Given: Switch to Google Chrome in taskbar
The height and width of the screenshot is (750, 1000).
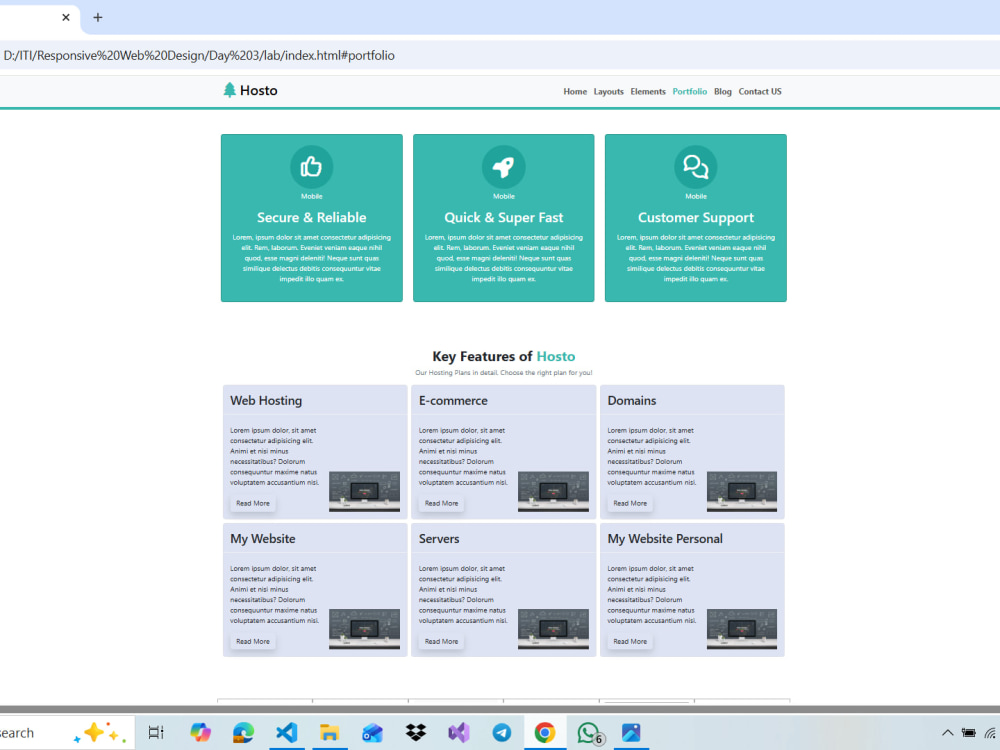Looking at the screenshot, I should coord(545,732).
